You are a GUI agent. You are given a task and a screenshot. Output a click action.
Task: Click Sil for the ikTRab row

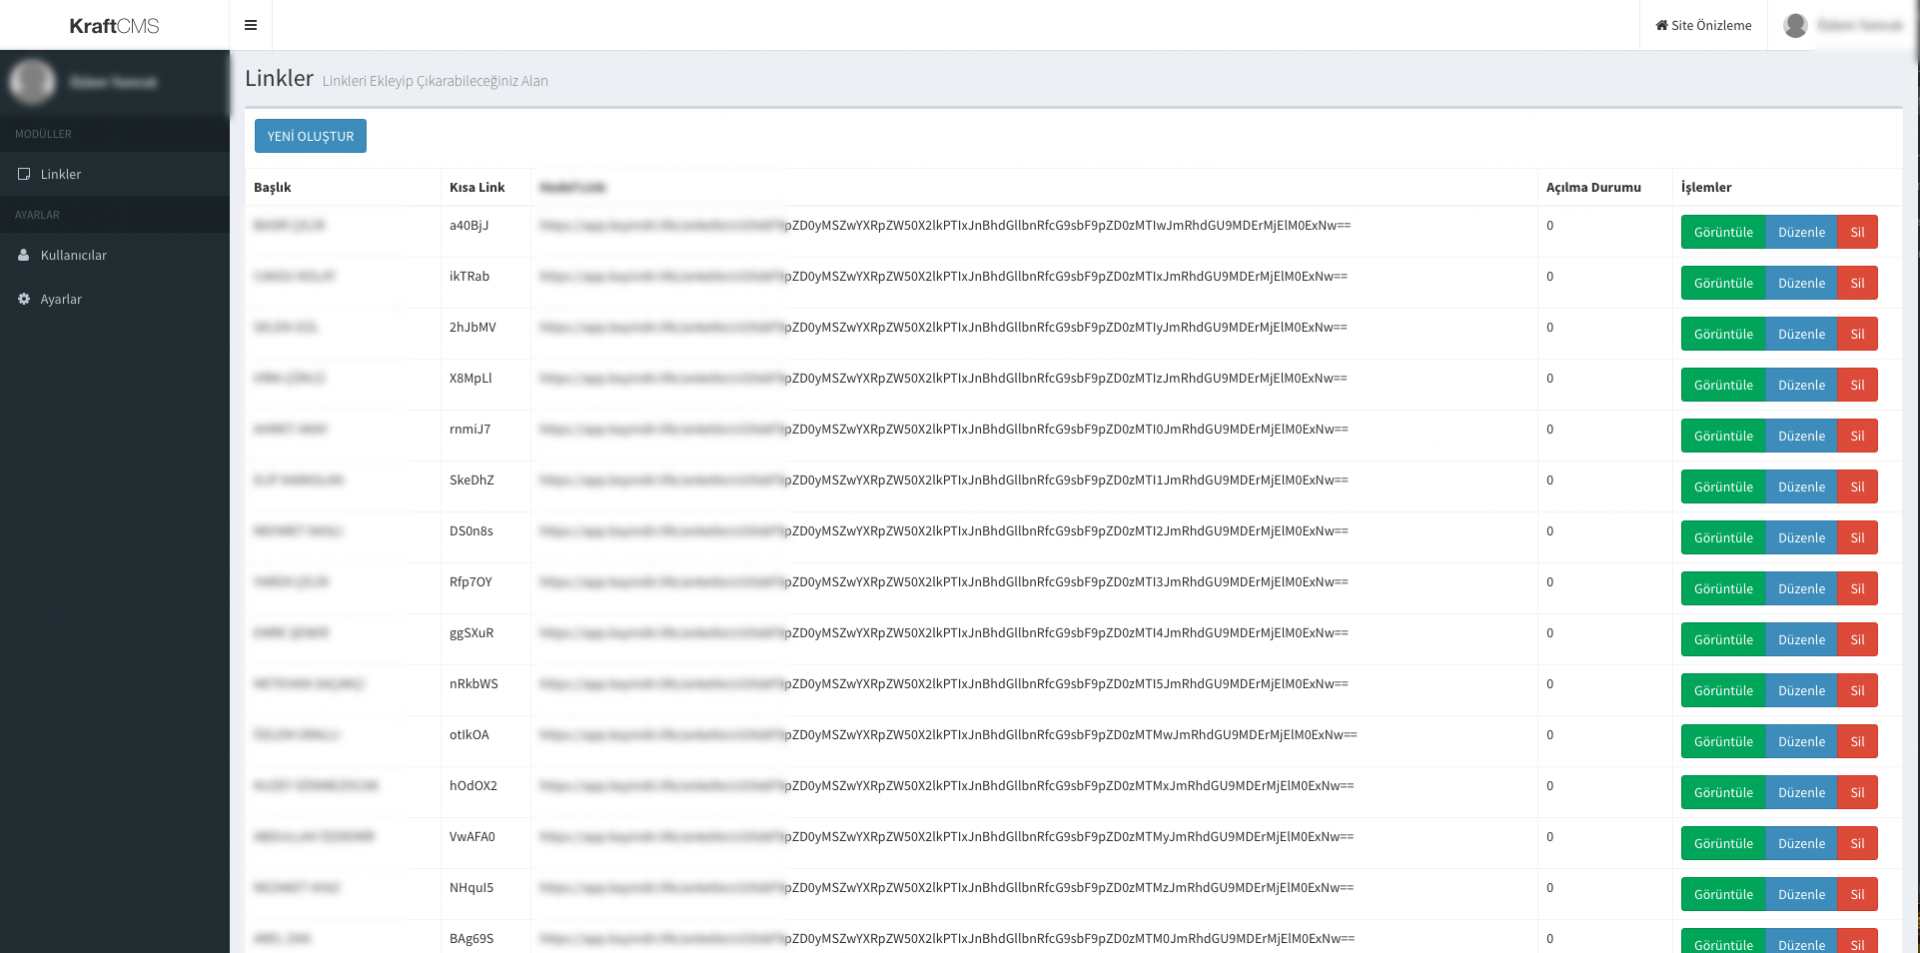click(1857, 283)
